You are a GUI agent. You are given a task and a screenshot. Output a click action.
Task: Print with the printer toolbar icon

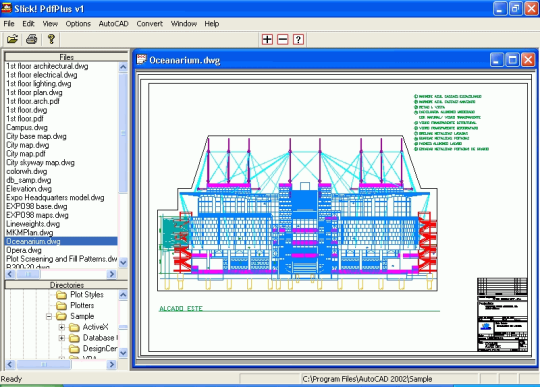(x=32, y=39)
